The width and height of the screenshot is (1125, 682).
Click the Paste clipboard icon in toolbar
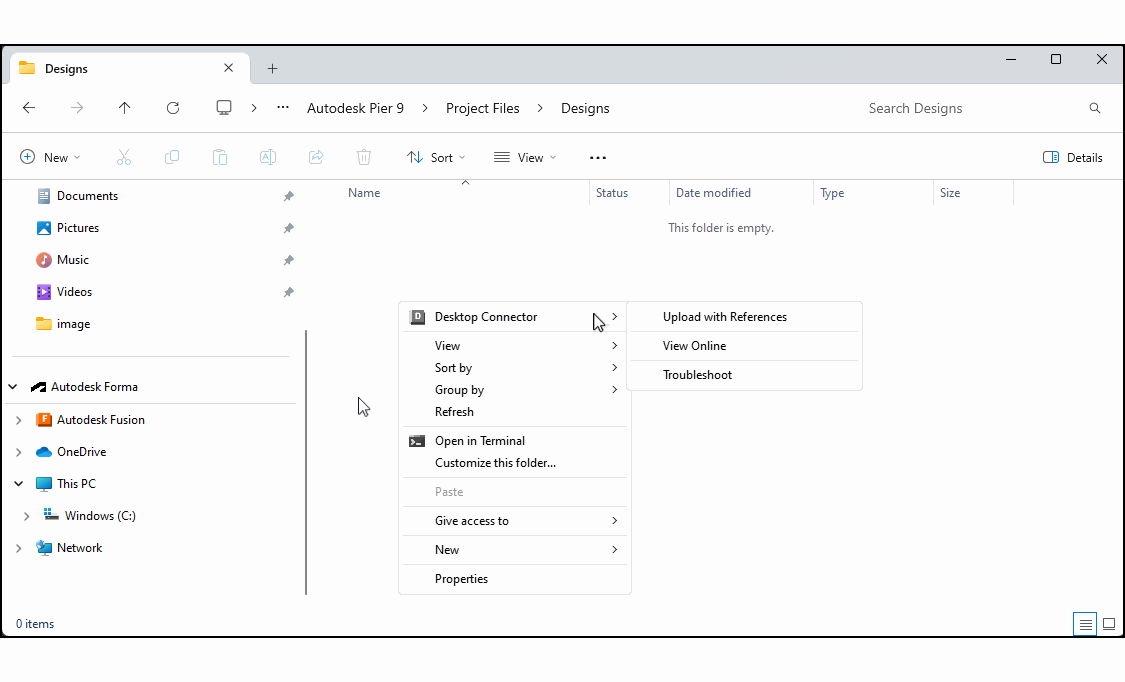(220, 158)
